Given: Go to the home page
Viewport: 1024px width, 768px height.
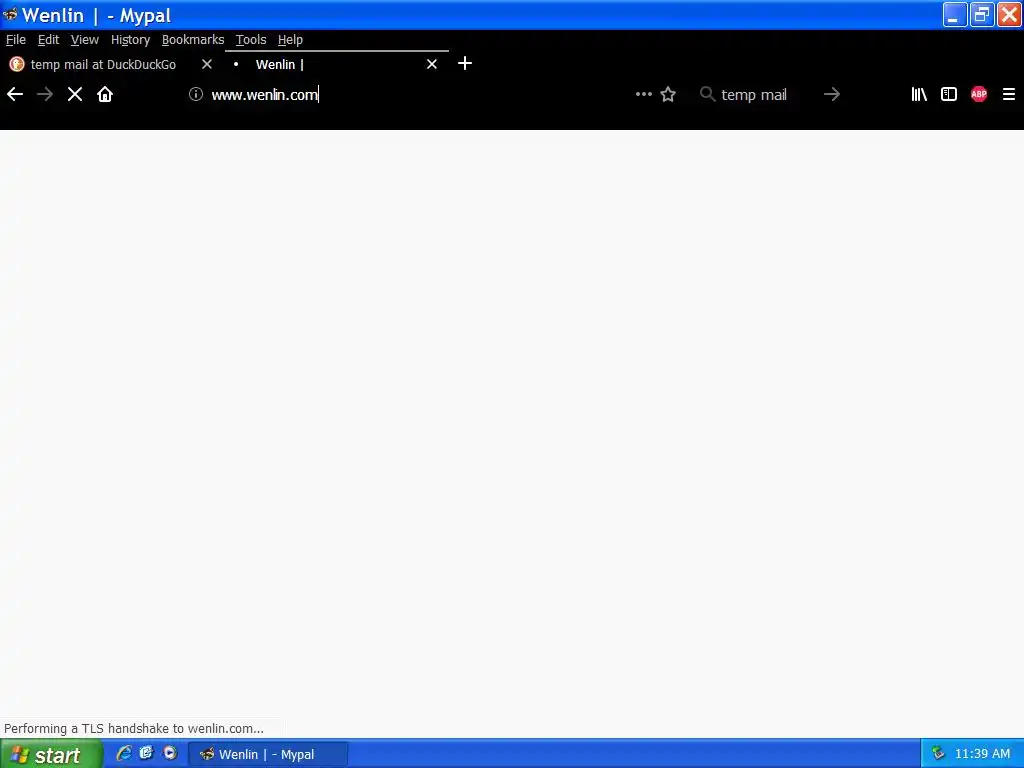Looking at the screenshot, I should coord(105,95).
